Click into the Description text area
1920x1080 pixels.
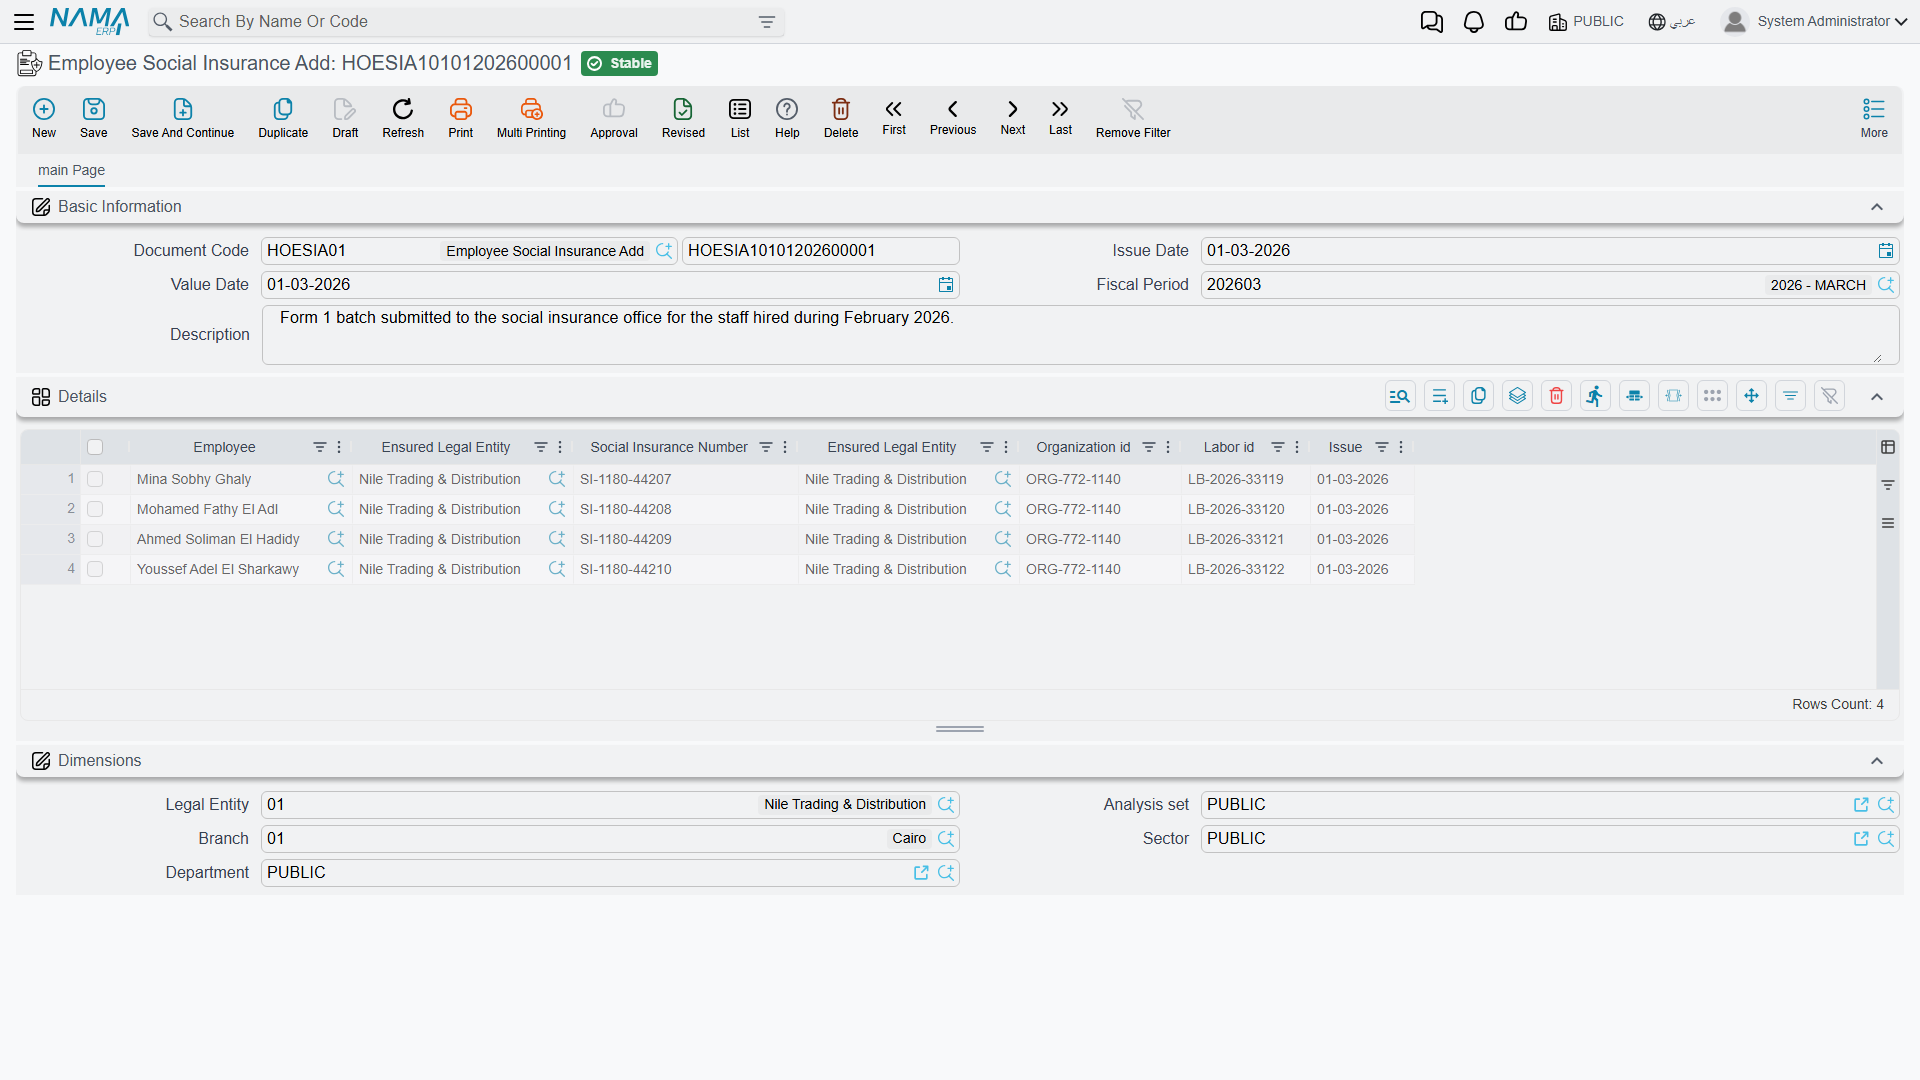tap(1080, 335)
